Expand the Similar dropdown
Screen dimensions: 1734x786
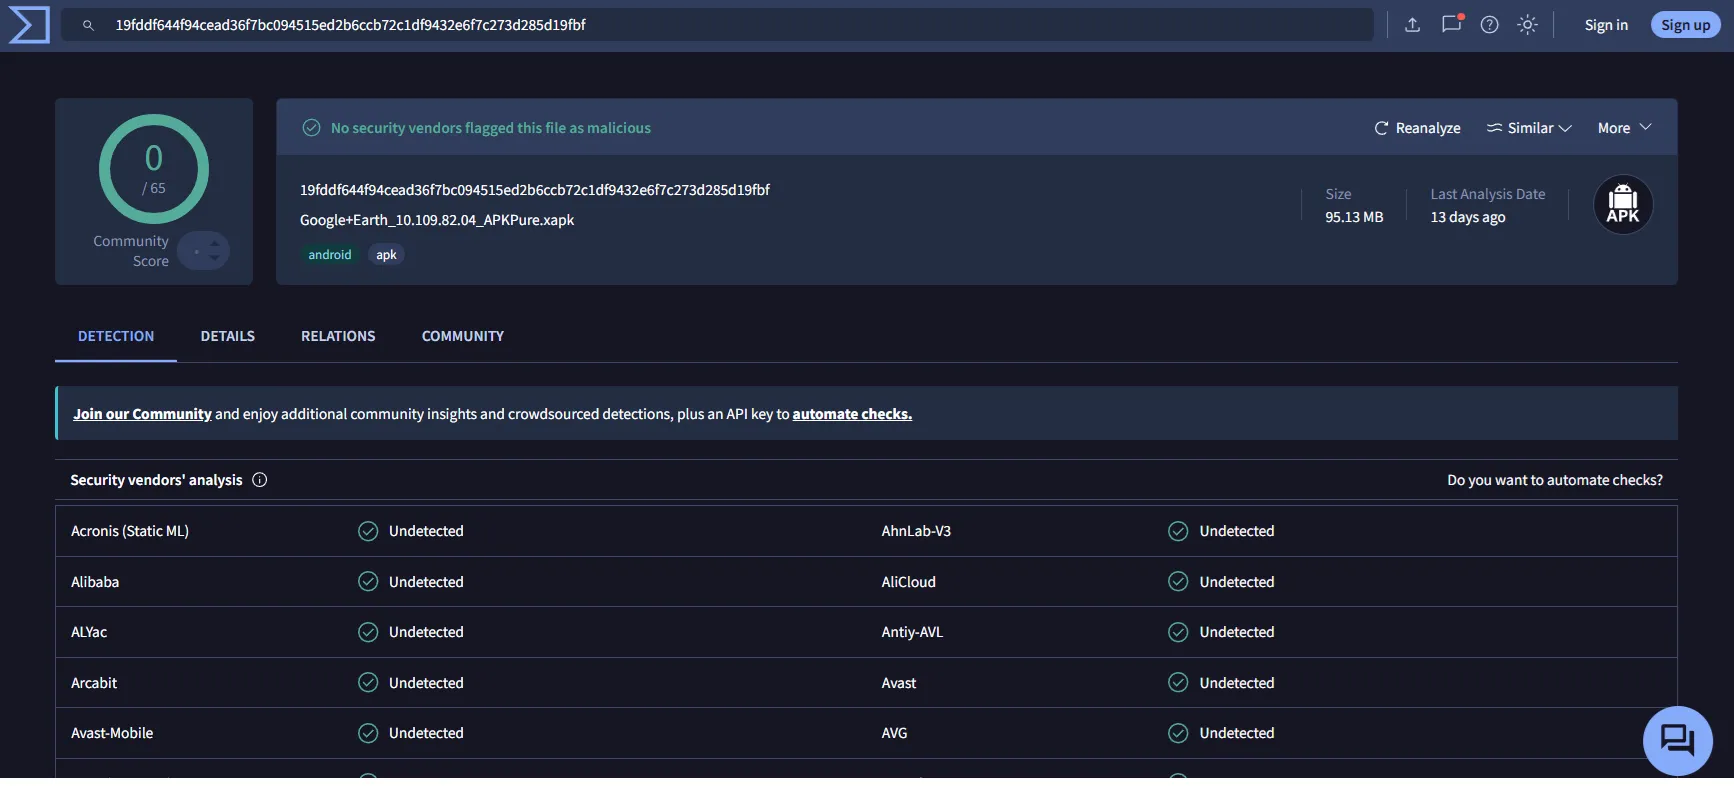click(x=1529, y=128)
